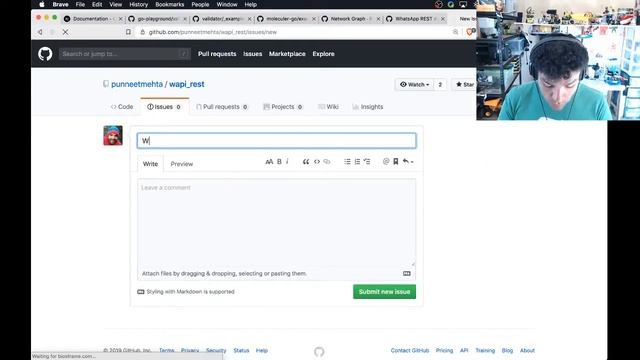
Task: Stop page loading with X button
Action: coord(65,32)
